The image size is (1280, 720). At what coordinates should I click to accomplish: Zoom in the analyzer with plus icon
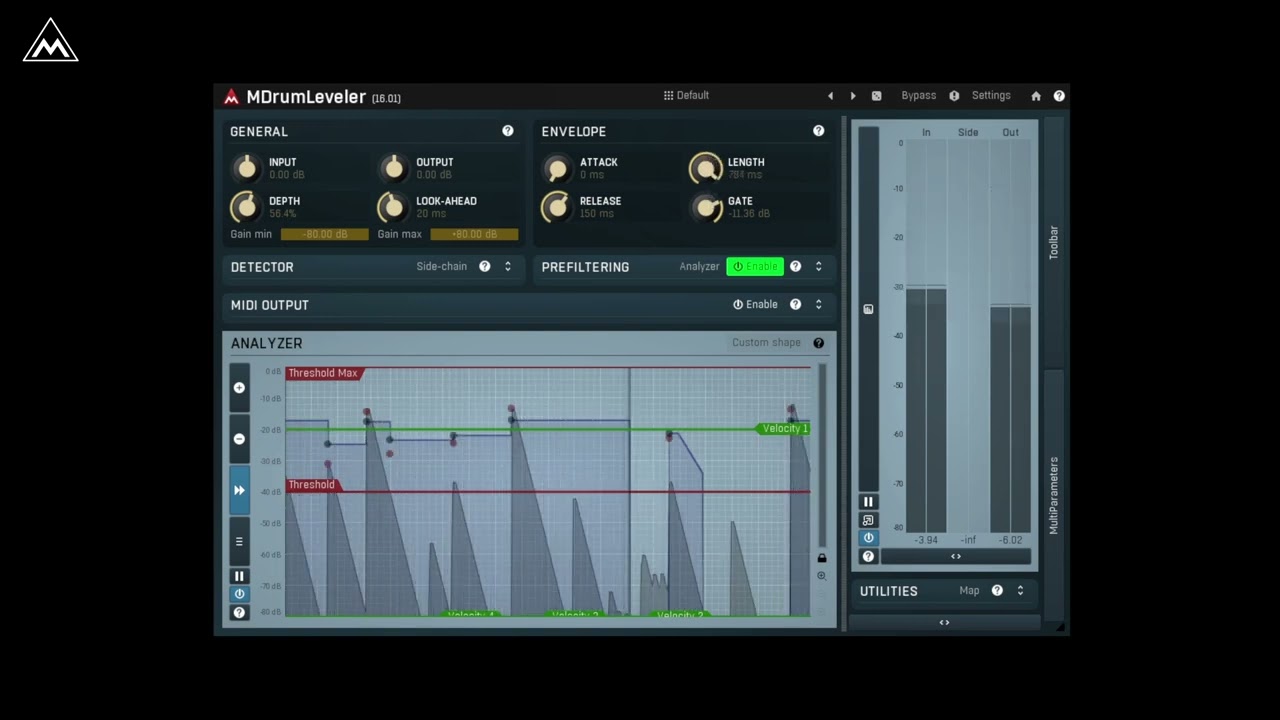[x=239, y=388]
